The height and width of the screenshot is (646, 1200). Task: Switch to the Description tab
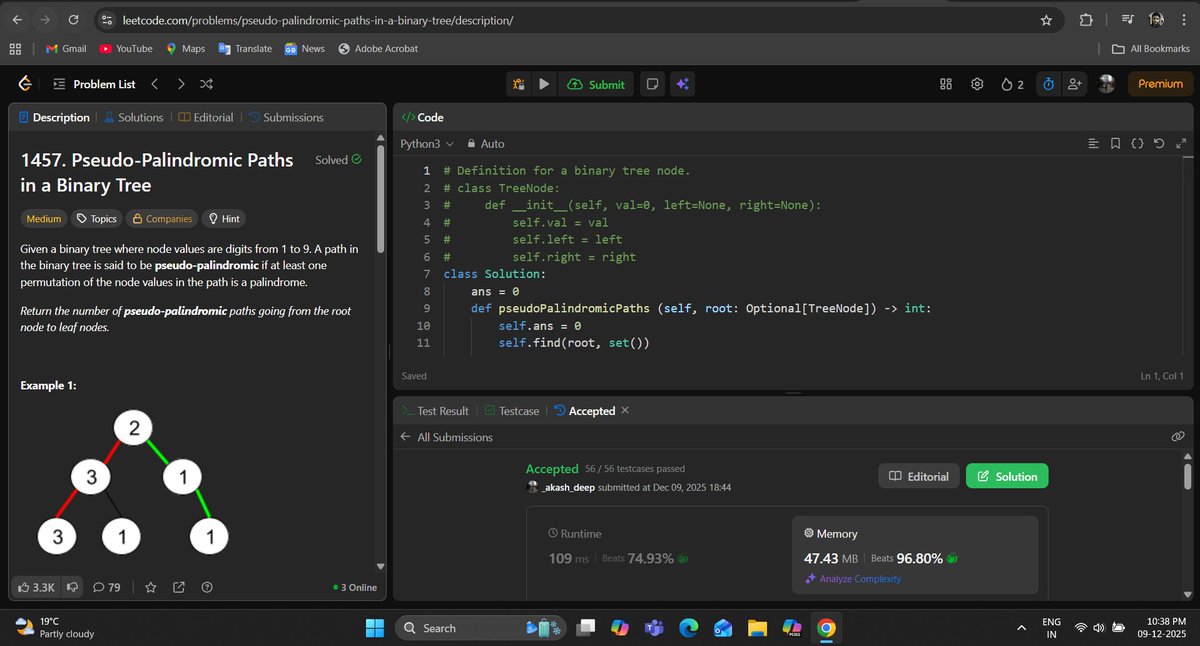(54, 117)
